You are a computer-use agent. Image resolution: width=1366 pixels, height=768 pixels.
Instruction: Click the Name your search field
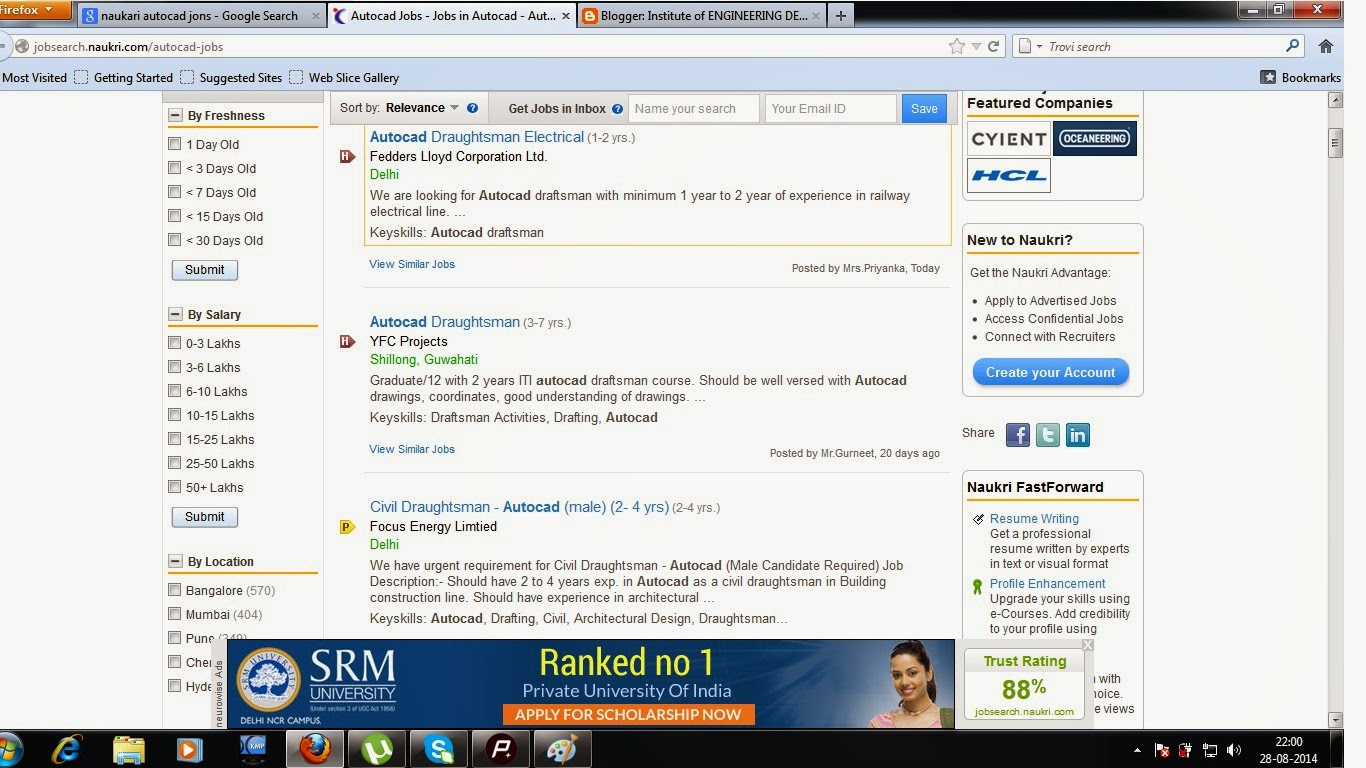click(694, 109)
